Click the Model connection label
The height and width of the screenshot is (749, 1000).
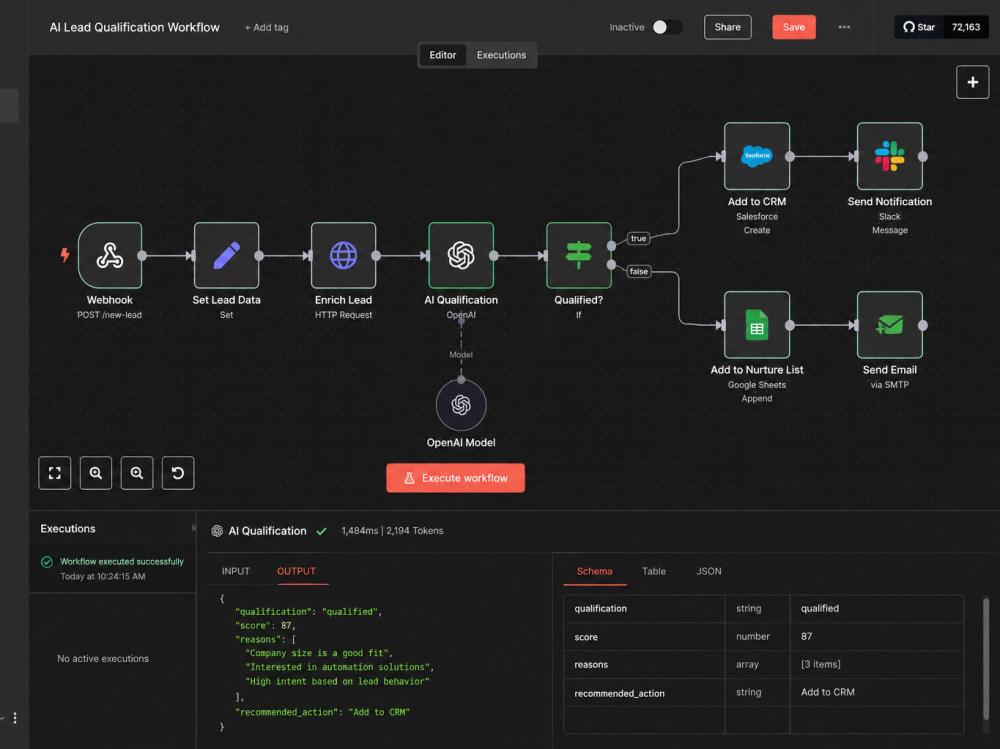pyautogui.click(x=461, y=355)
